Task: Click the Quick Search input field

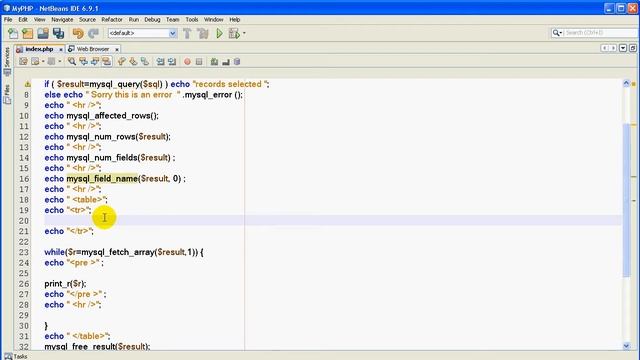Action: pos(601,33)
